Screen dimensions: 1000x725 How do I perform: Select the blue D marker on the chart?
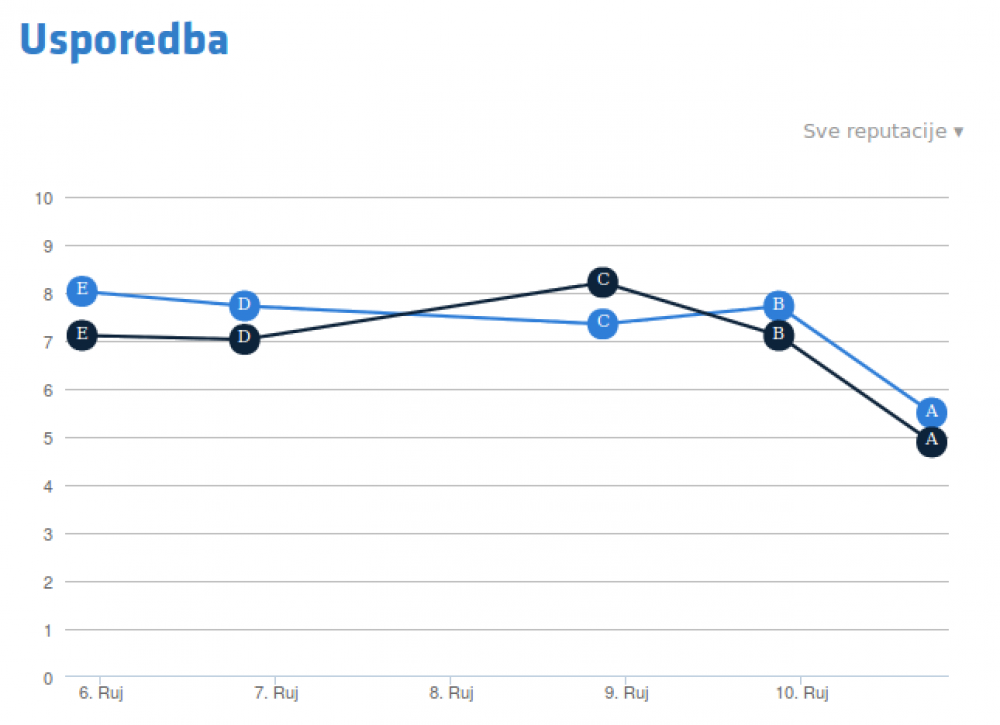(x=244, y=305)
